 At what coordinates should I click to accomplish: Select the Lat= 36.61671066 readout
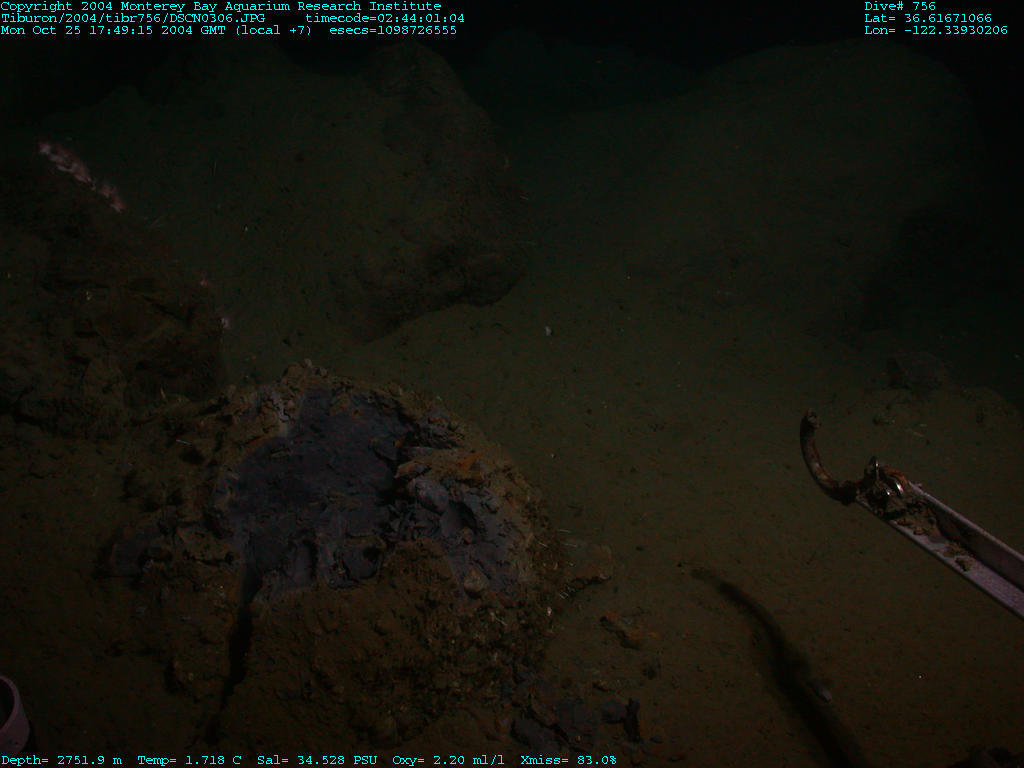coord(928,18)
